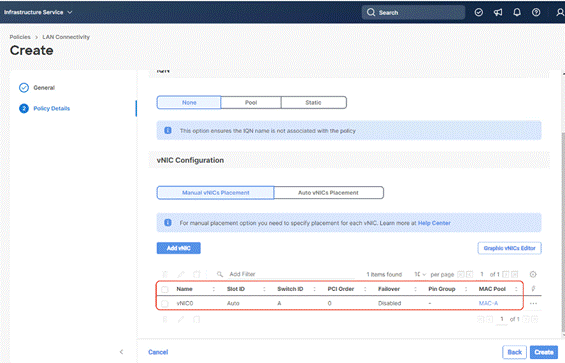Go to next page above the table
Screen dimensions: 565x363
[506, 274]
